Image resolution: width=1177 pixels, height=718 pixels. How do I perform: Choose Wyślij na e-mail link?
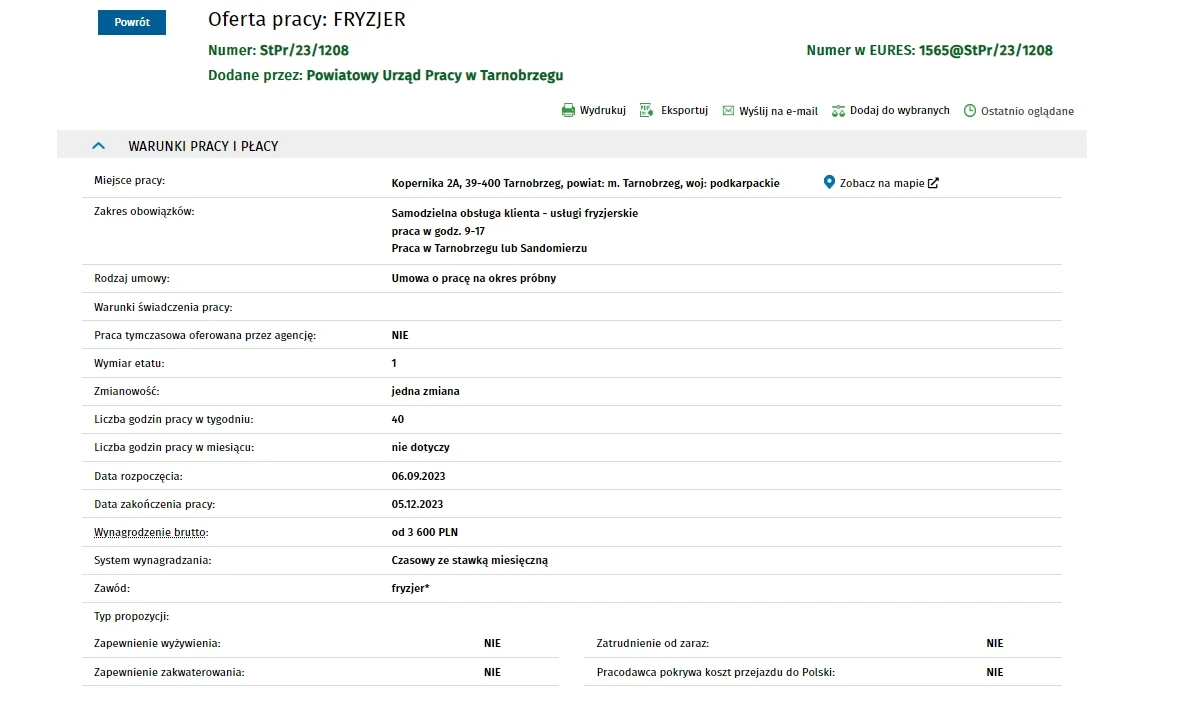click(778, 111)
